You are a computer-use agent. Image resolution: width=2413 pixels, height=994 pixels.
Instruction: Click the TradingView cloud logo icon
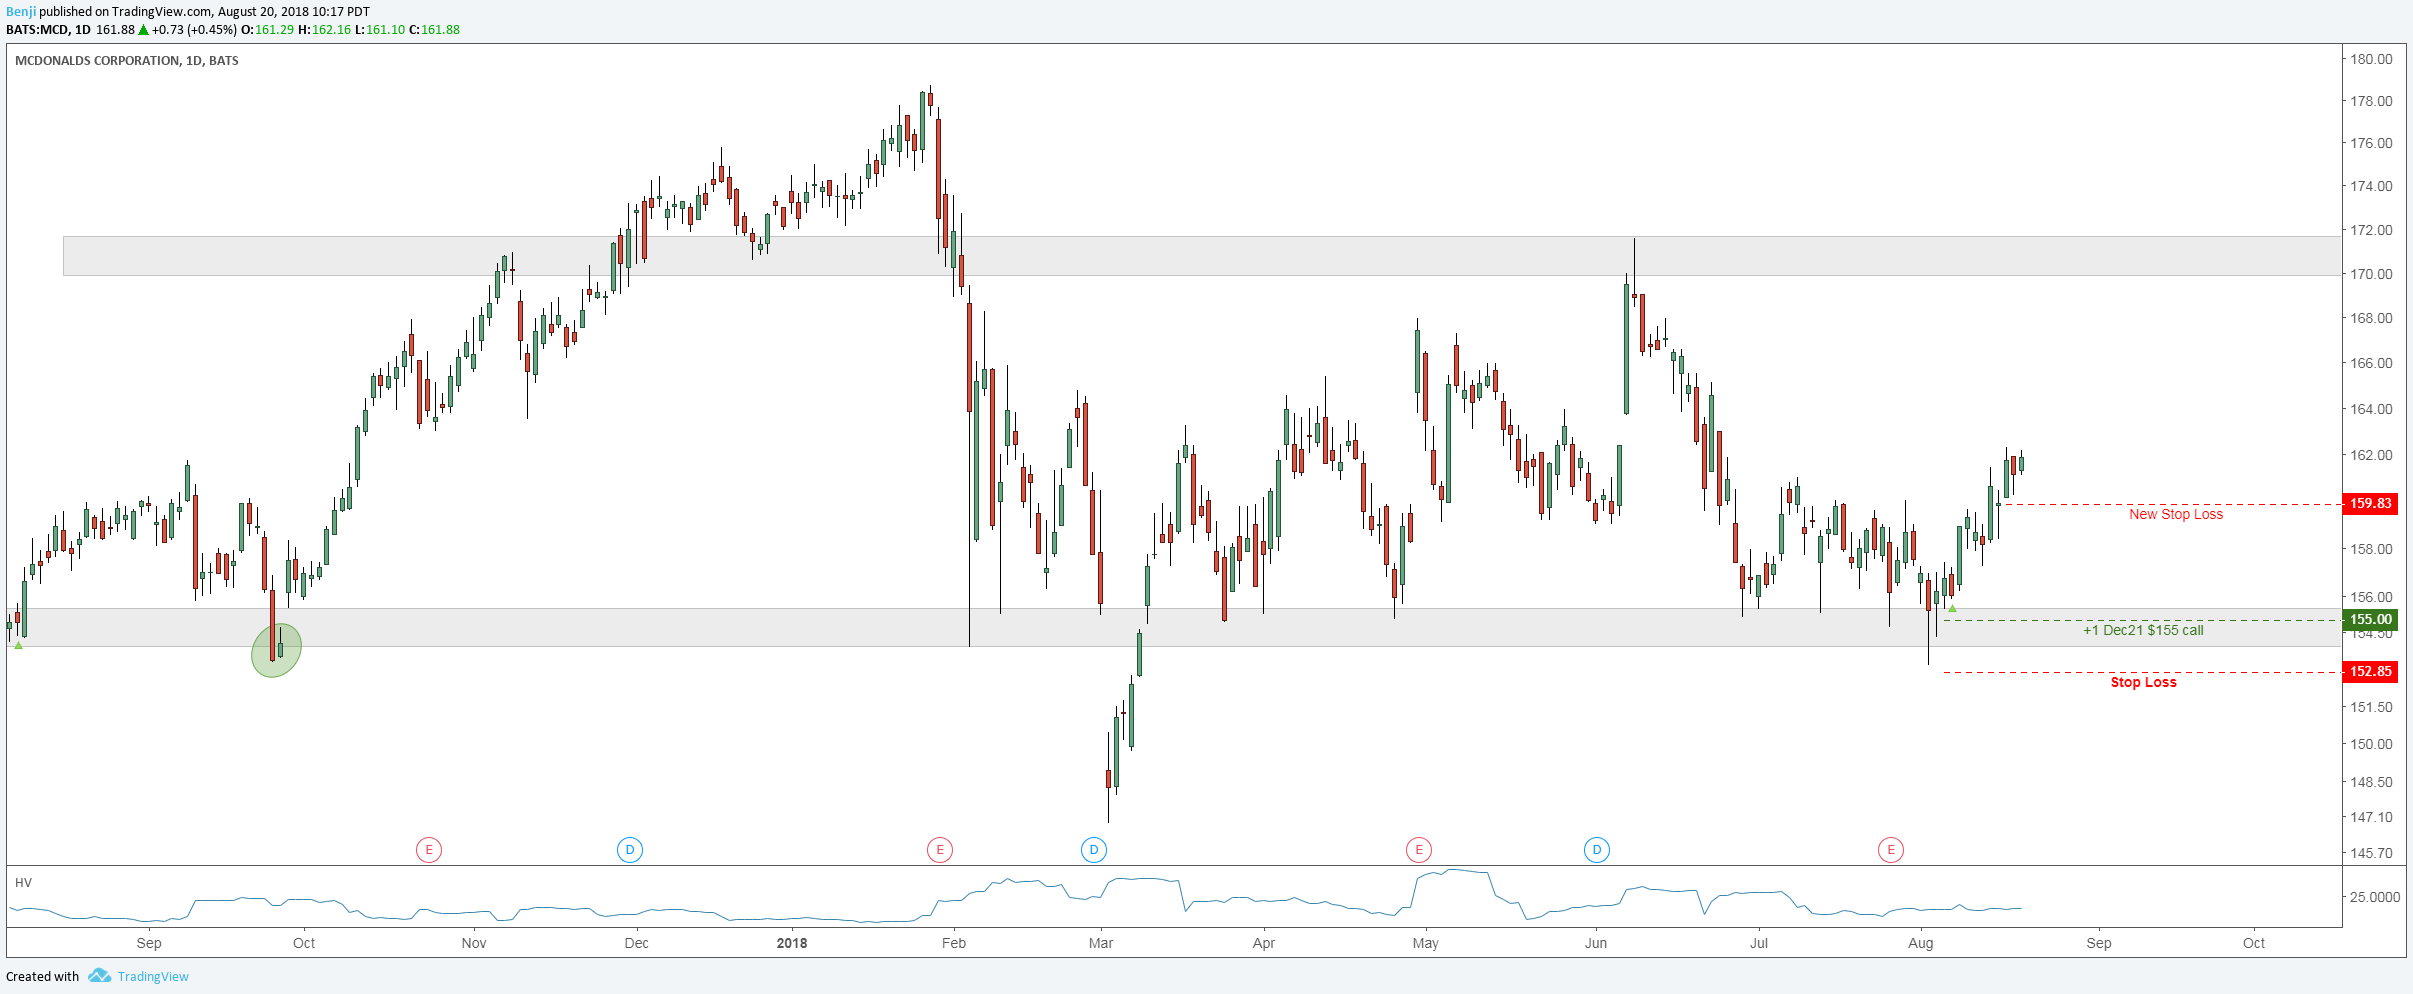(99, 976)
